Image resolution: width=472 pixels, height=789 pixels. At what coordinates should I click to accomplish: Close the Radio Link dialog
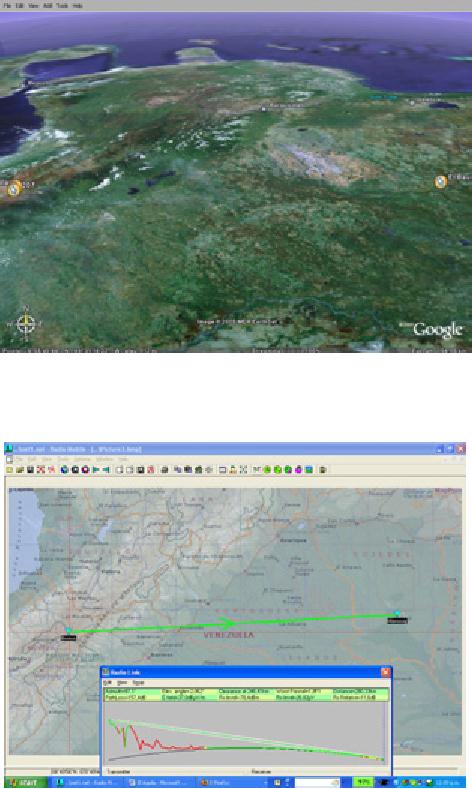[385, 672]
